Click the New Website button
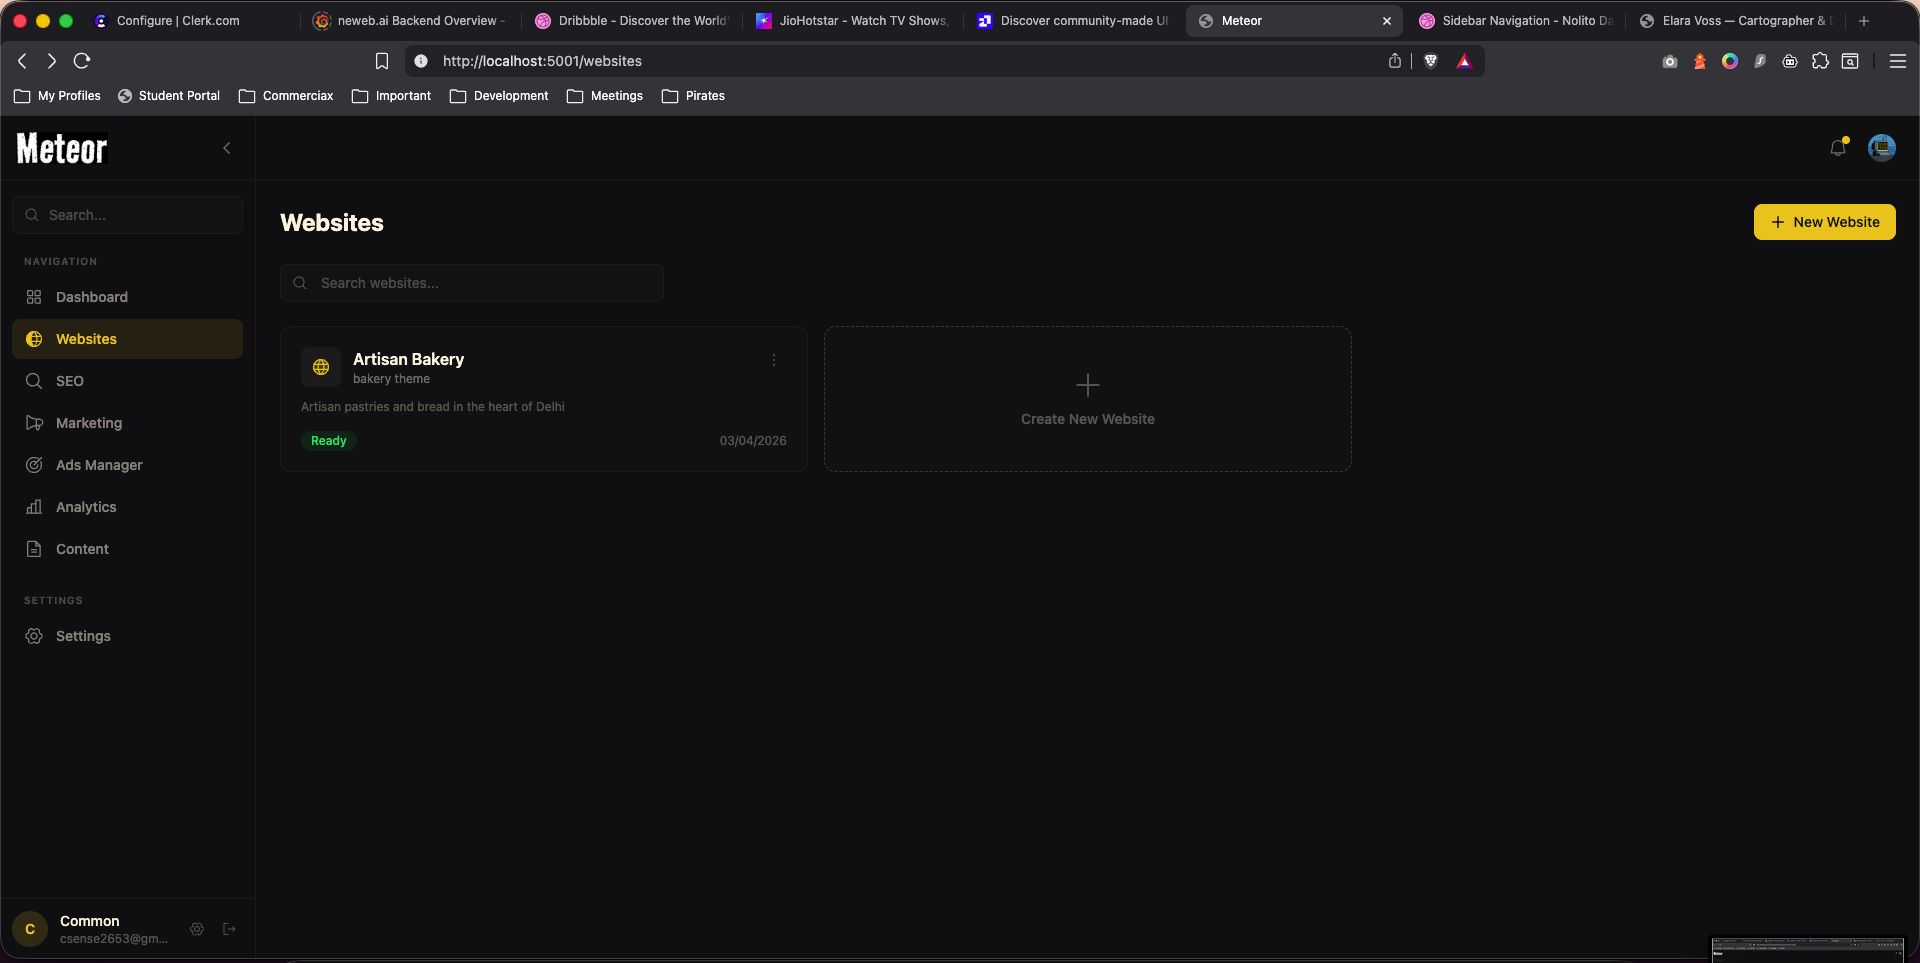This screenshot has height=963, width=1920. [1824, 222]
